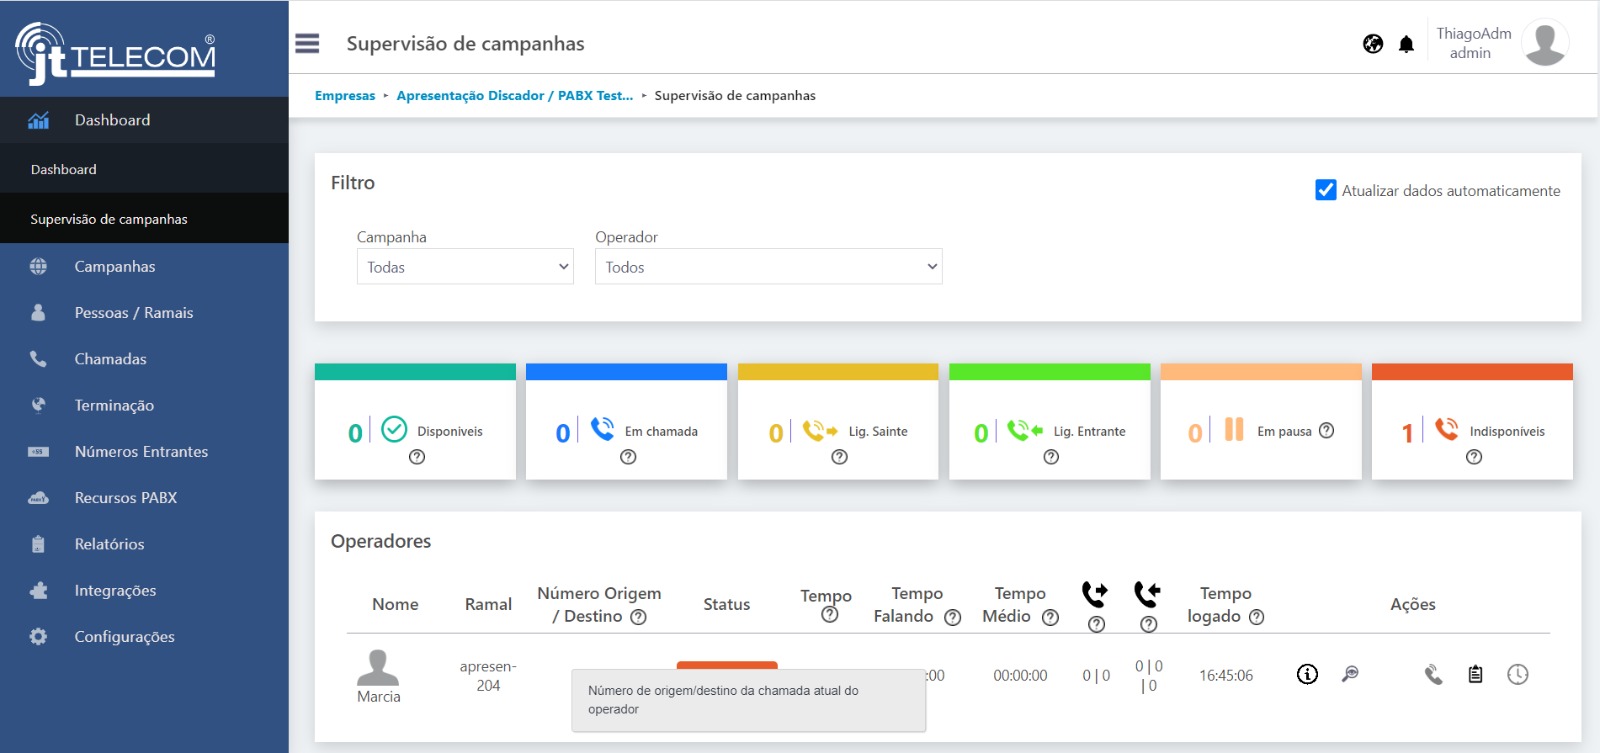Screen dimensions: 1600x753
Task: Click the info icon in Marcia's row
Action: 1307,674
